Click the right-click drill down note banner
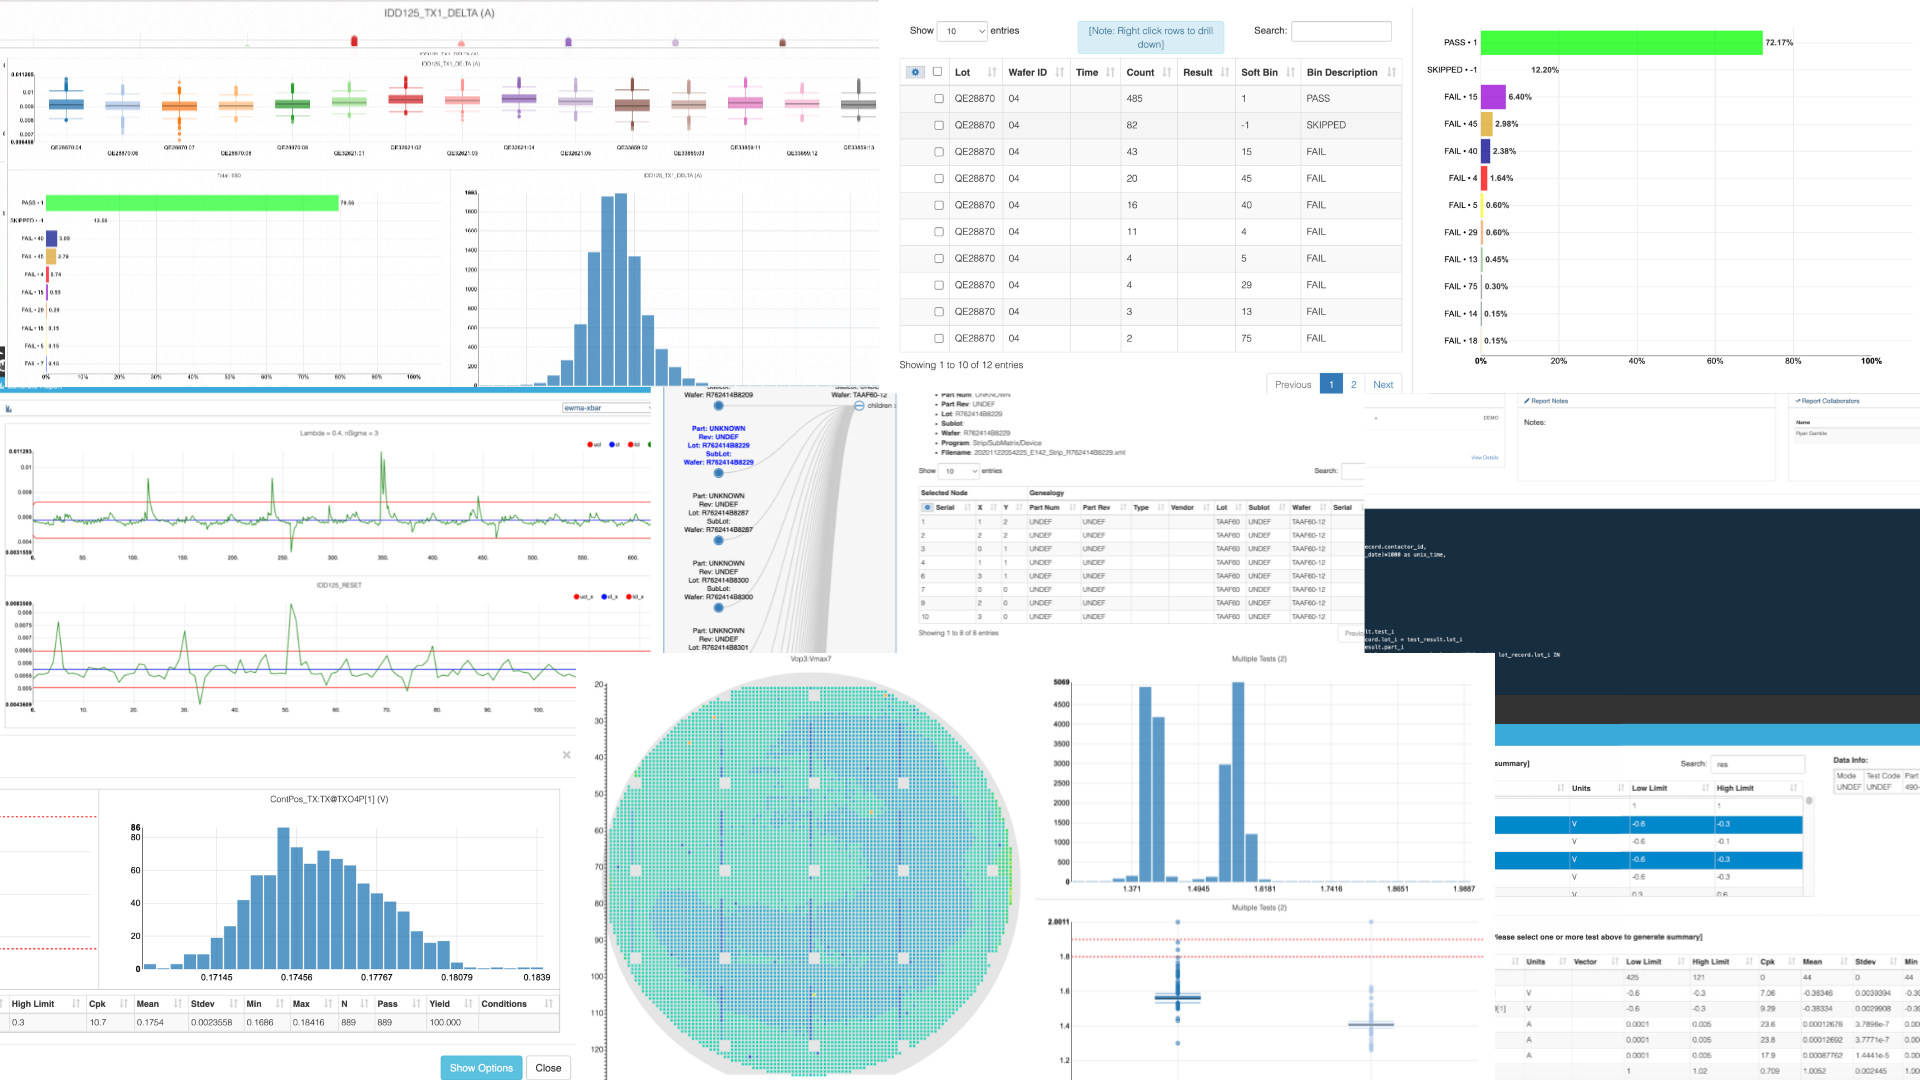Screen dimensions: 1920x1080 pyautogui.click(x=1150, y=37)
